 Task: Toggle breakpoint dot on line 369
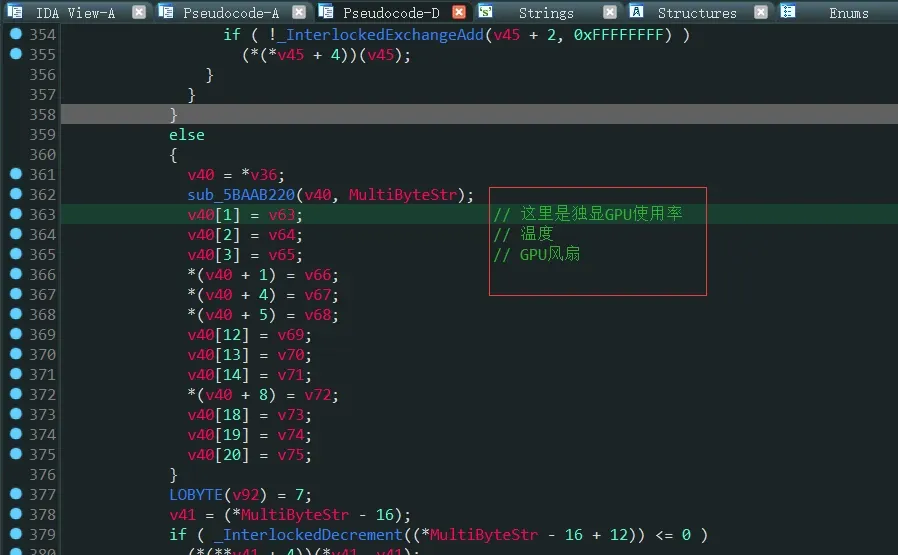click(x=16, y=333)
